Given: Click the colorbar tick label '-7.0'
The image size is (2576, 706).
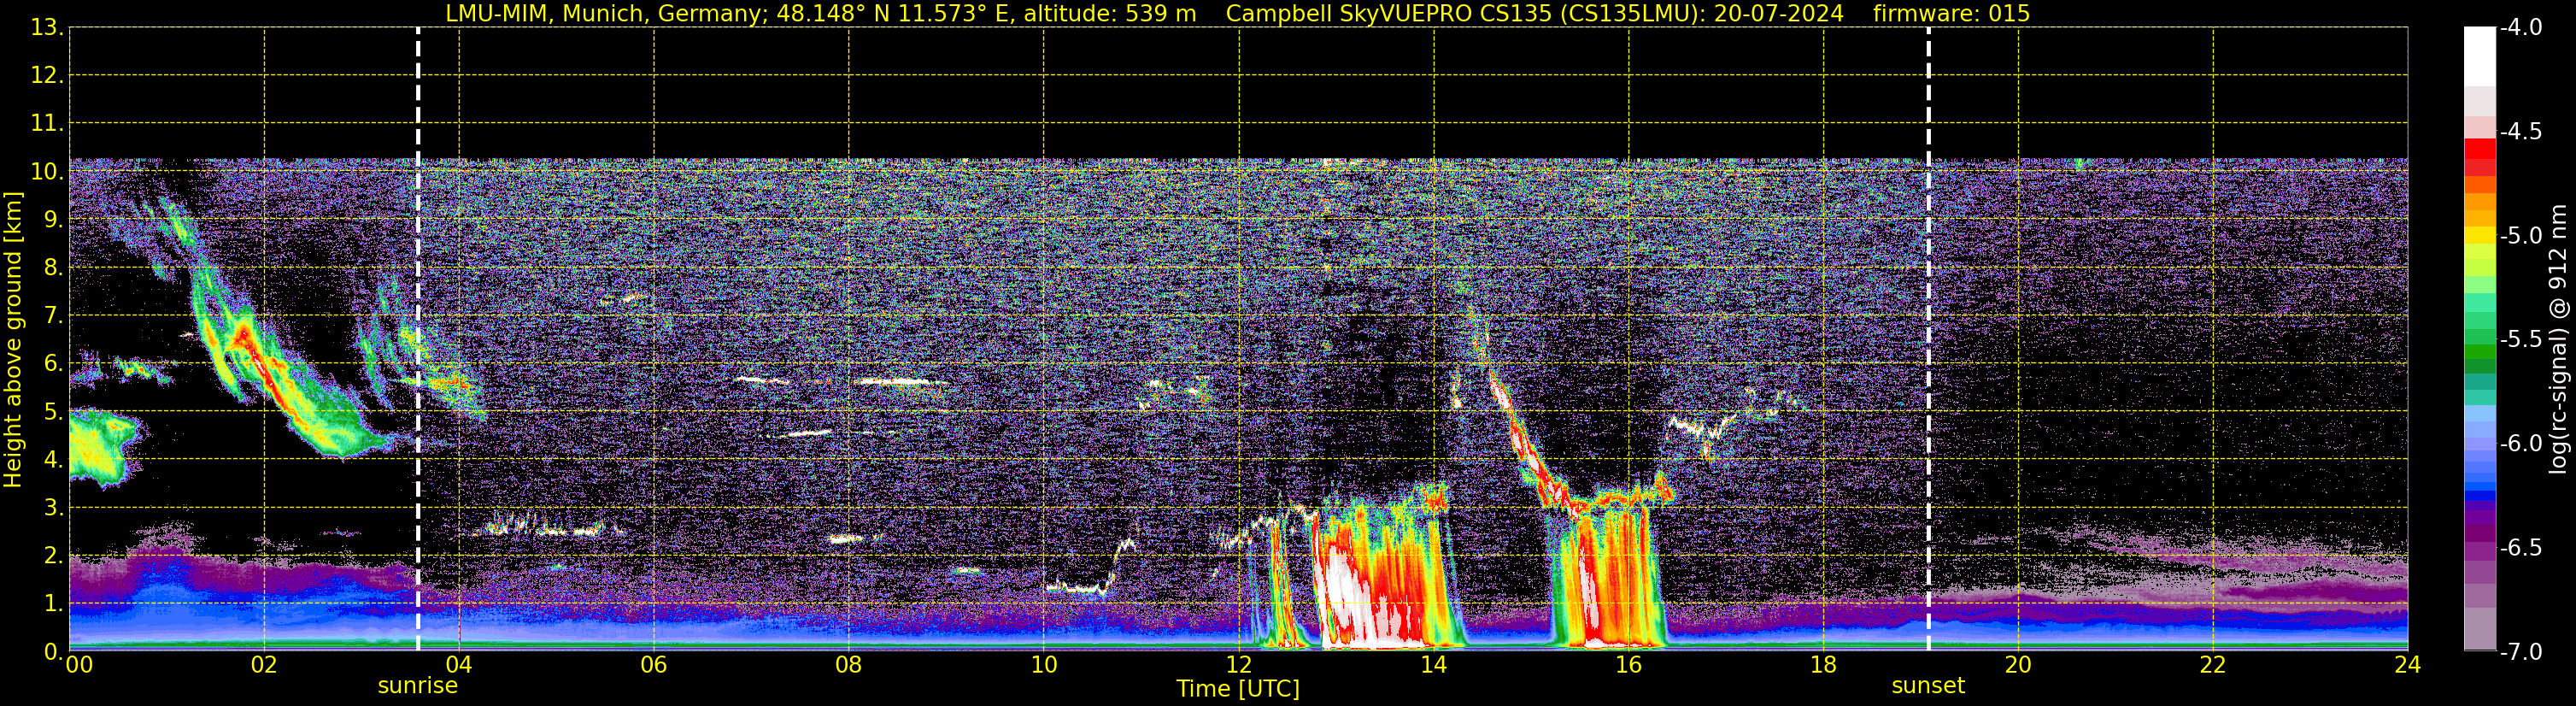Looking at the screenshot, I should (2520, 652).
